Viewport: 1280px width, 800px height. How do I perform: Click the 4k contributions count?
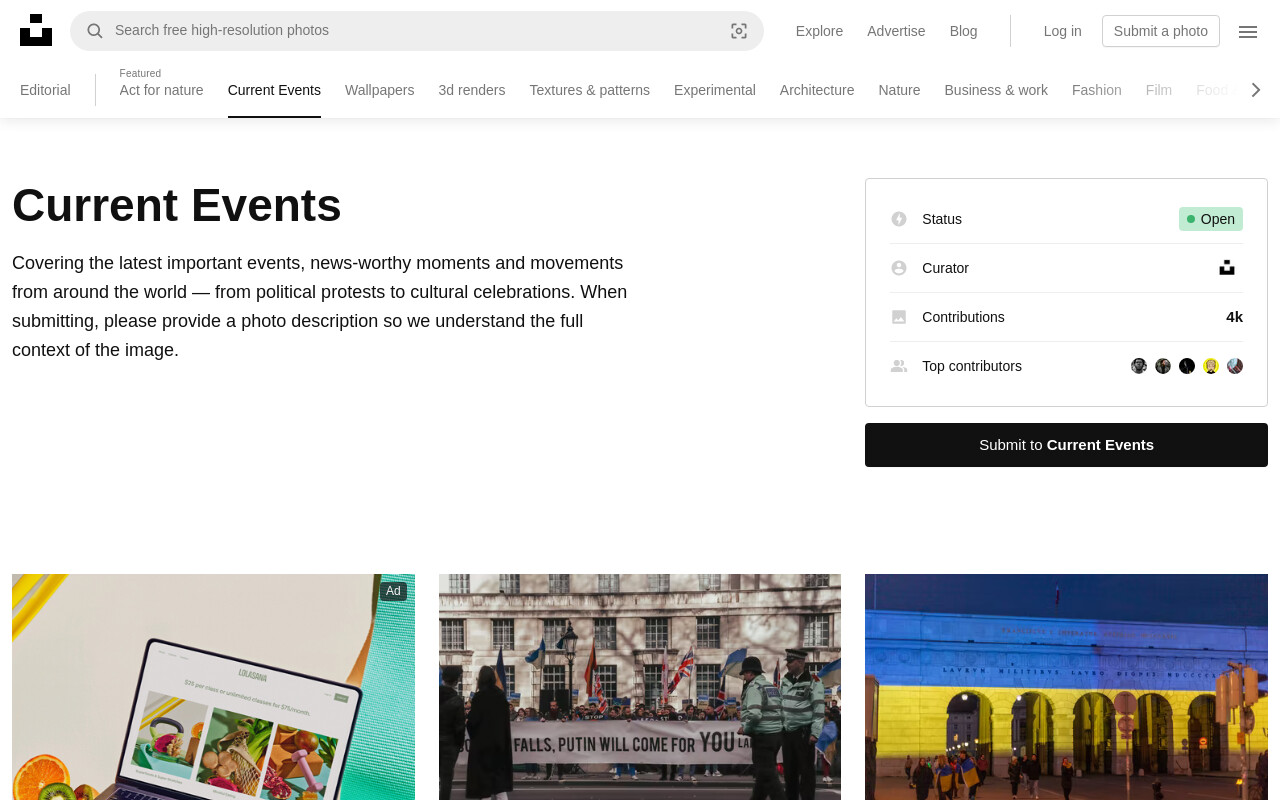coord(1234,317)
